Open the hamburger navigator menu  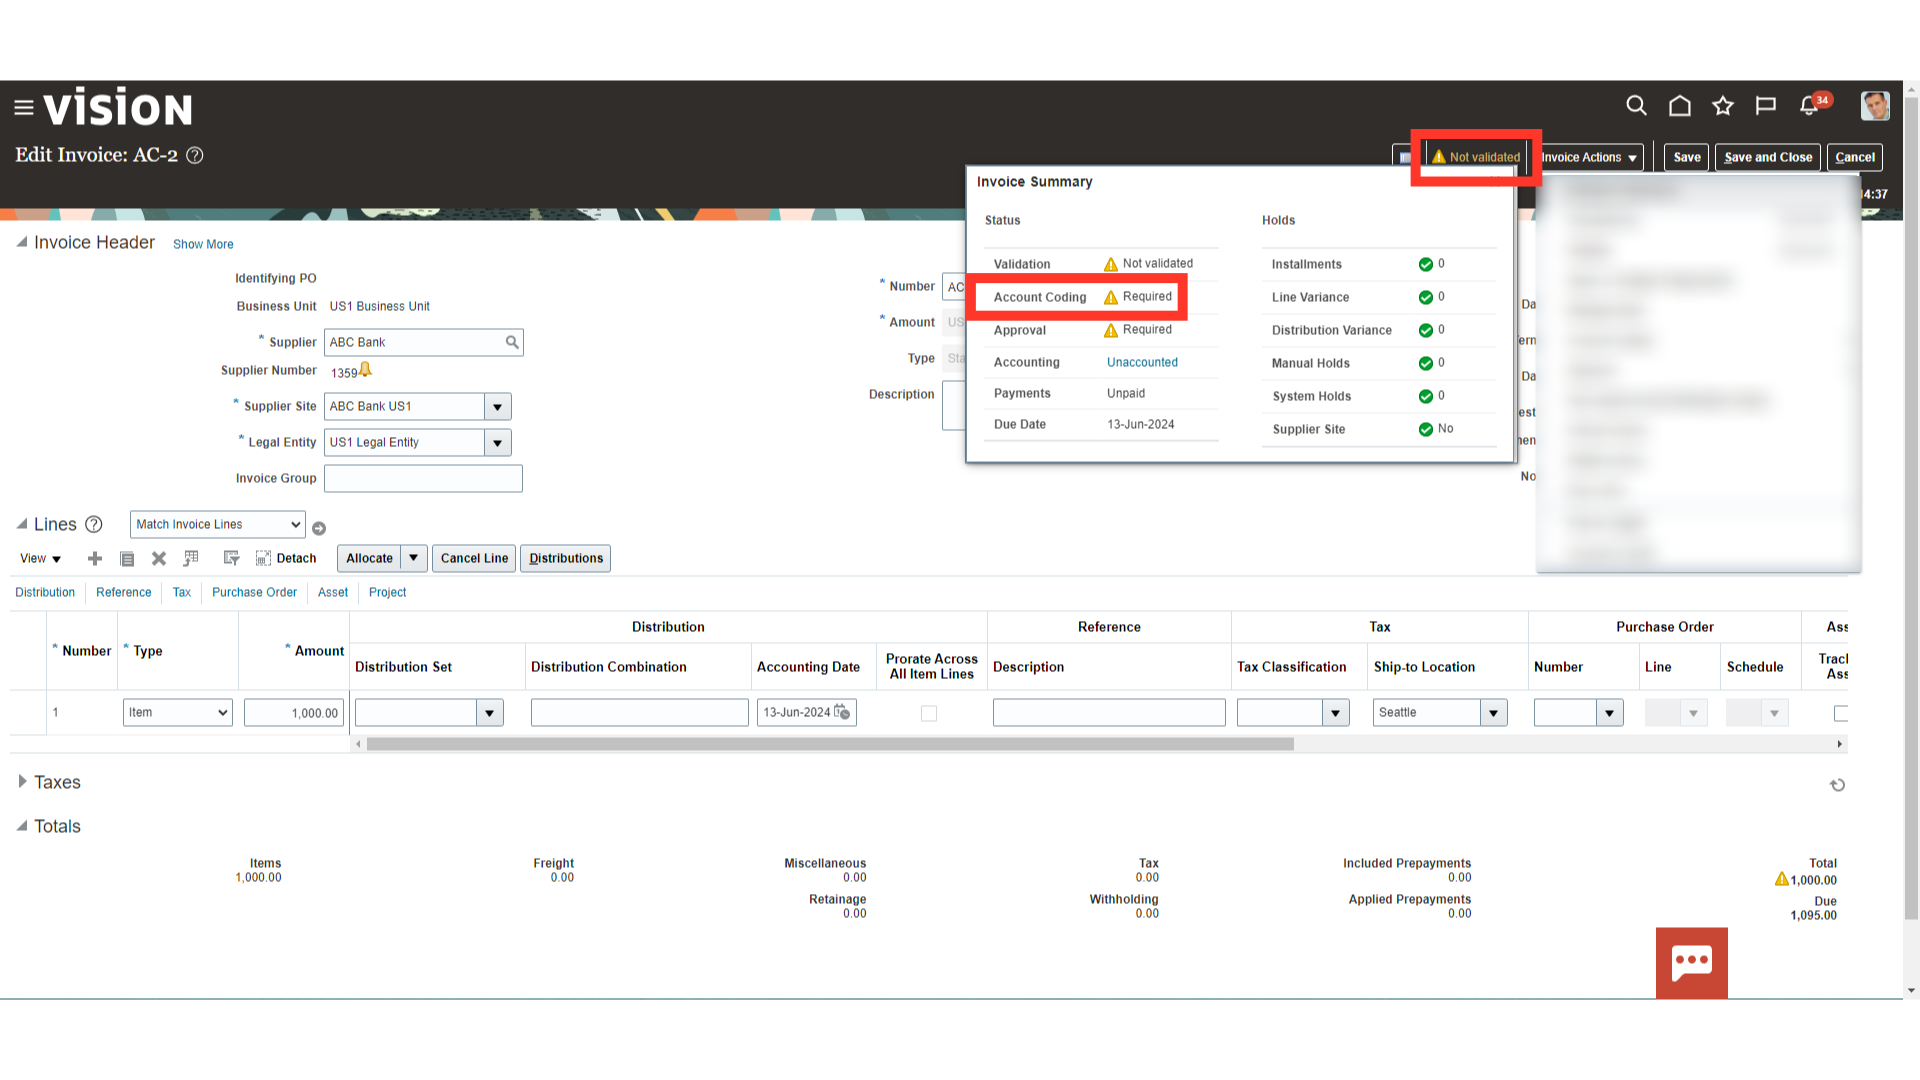pos(24,107)
